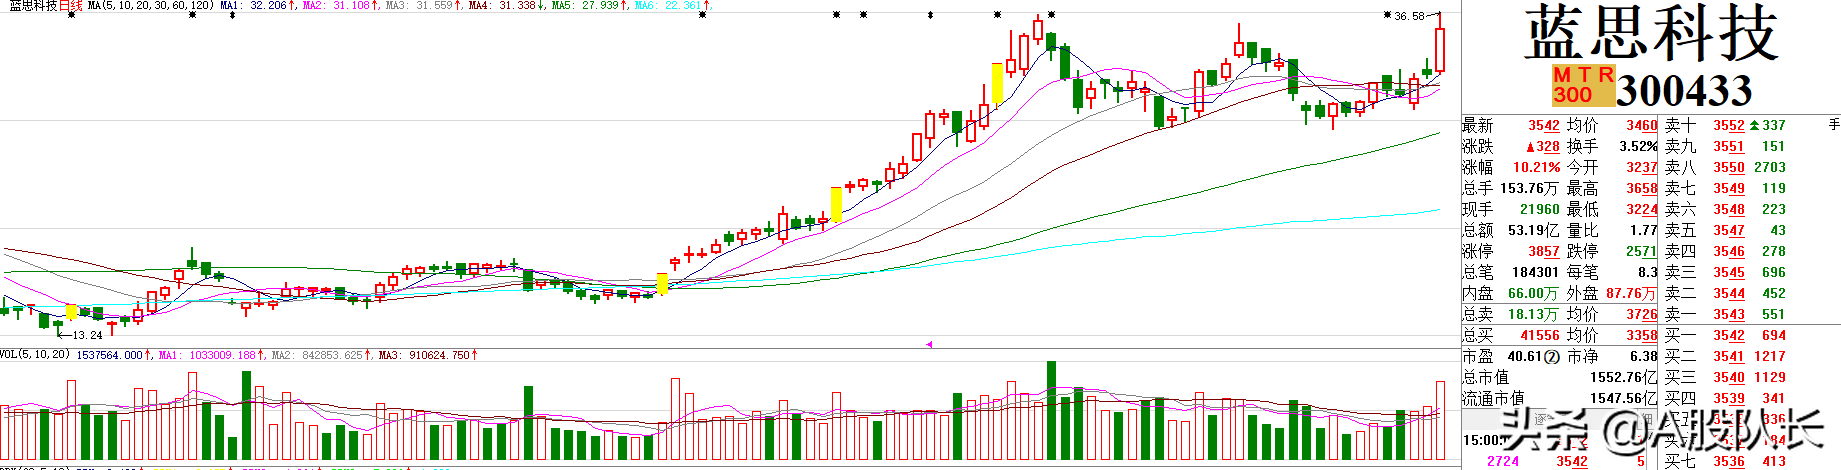Click the 量比 value 1.77
The image size is (1841, 470).
click(x=1643, y=230)
